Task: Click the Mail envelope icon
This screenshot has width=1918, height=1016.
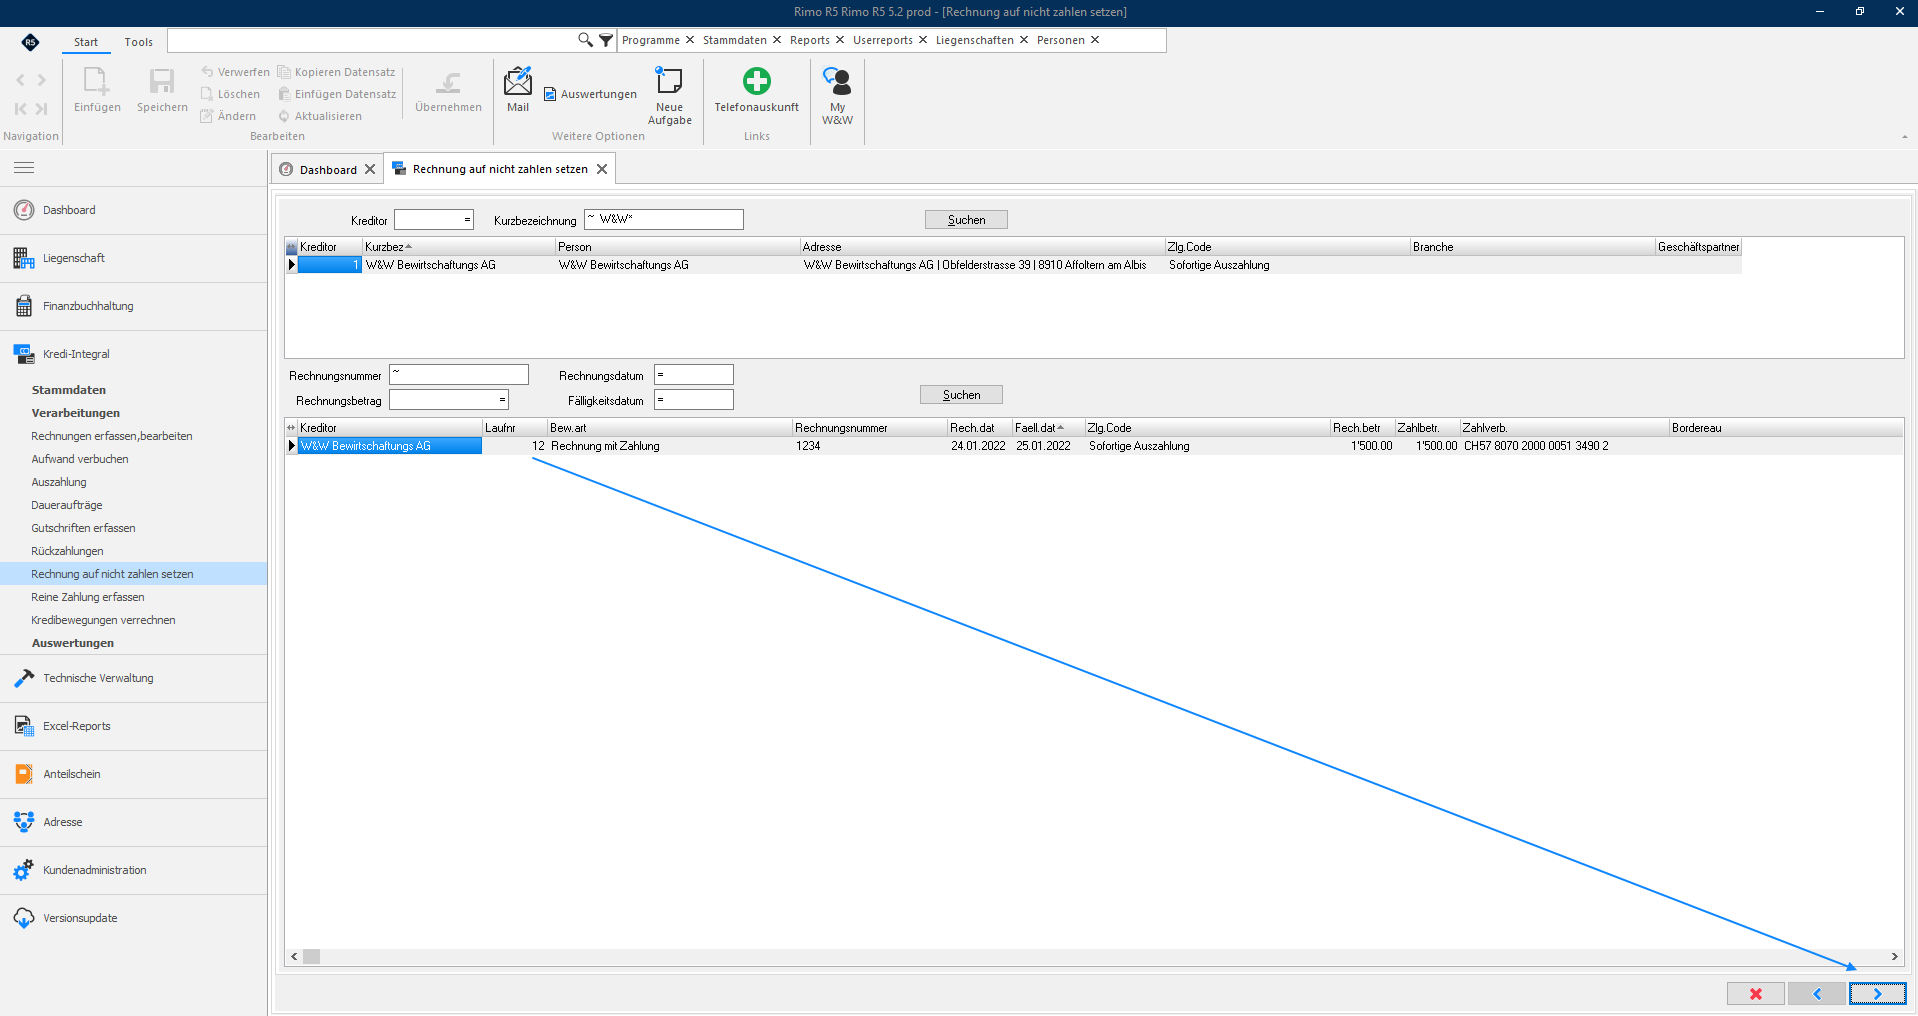Action: click(518, 81)
